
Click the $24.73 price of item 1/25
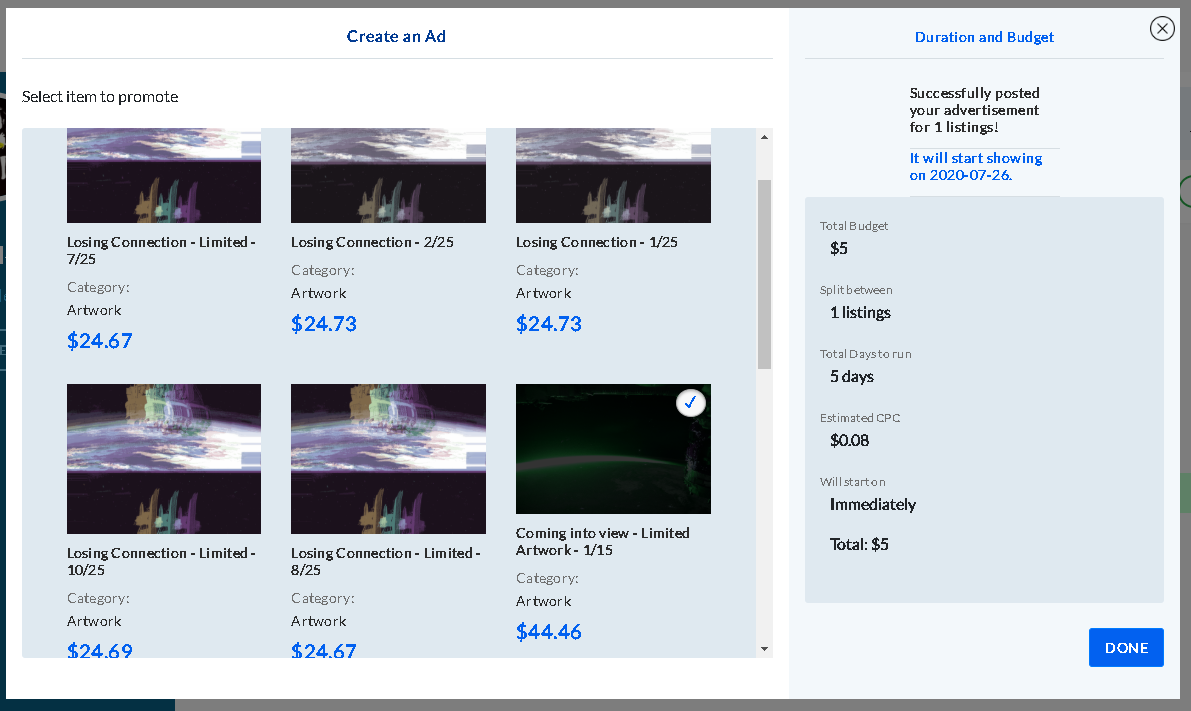click(x=548, y=324)
